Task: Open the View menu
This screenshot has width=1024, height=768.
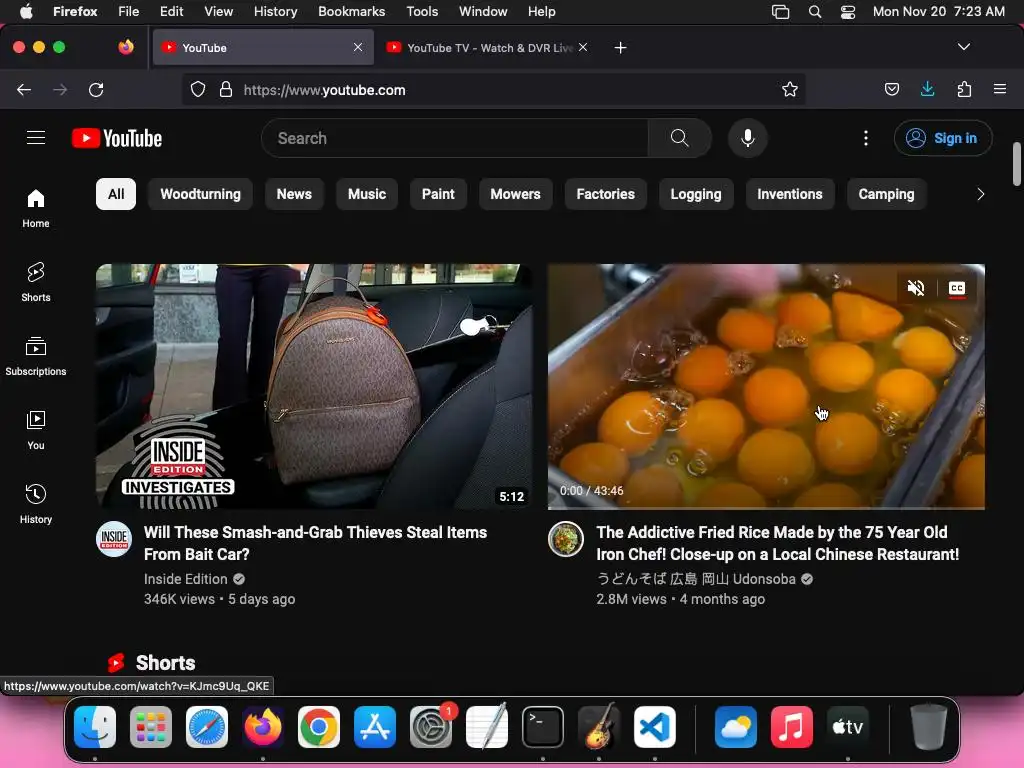Action: pyautogui.click(x=218, y=11)
